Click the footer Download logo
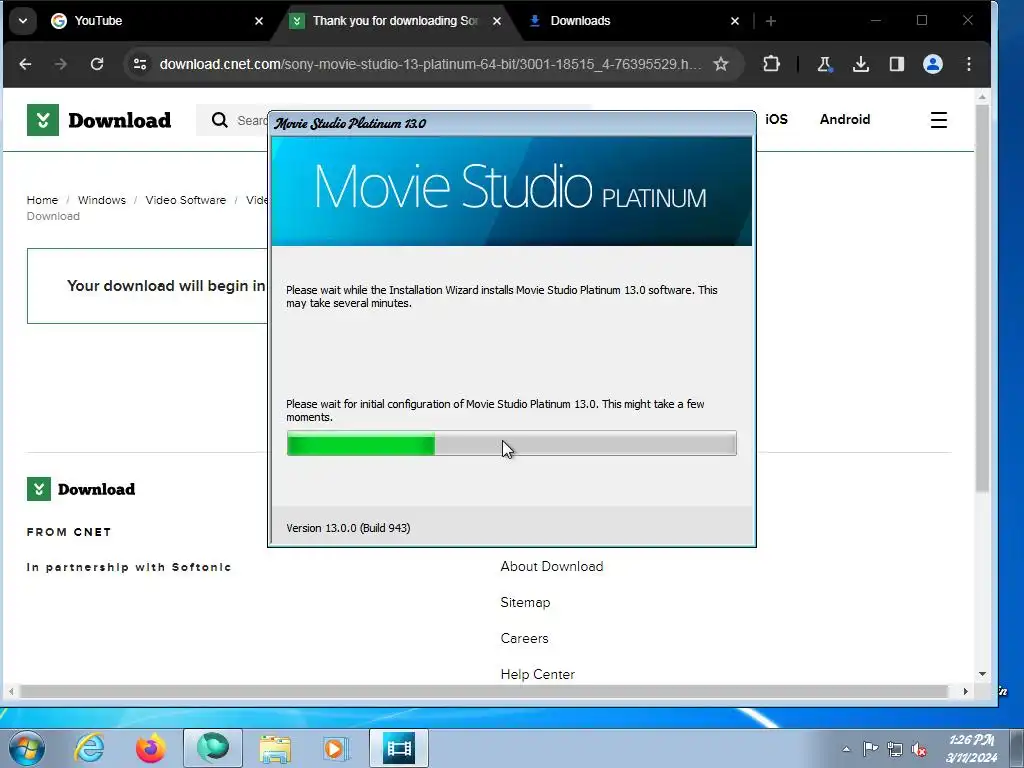 tap(81, 489)
